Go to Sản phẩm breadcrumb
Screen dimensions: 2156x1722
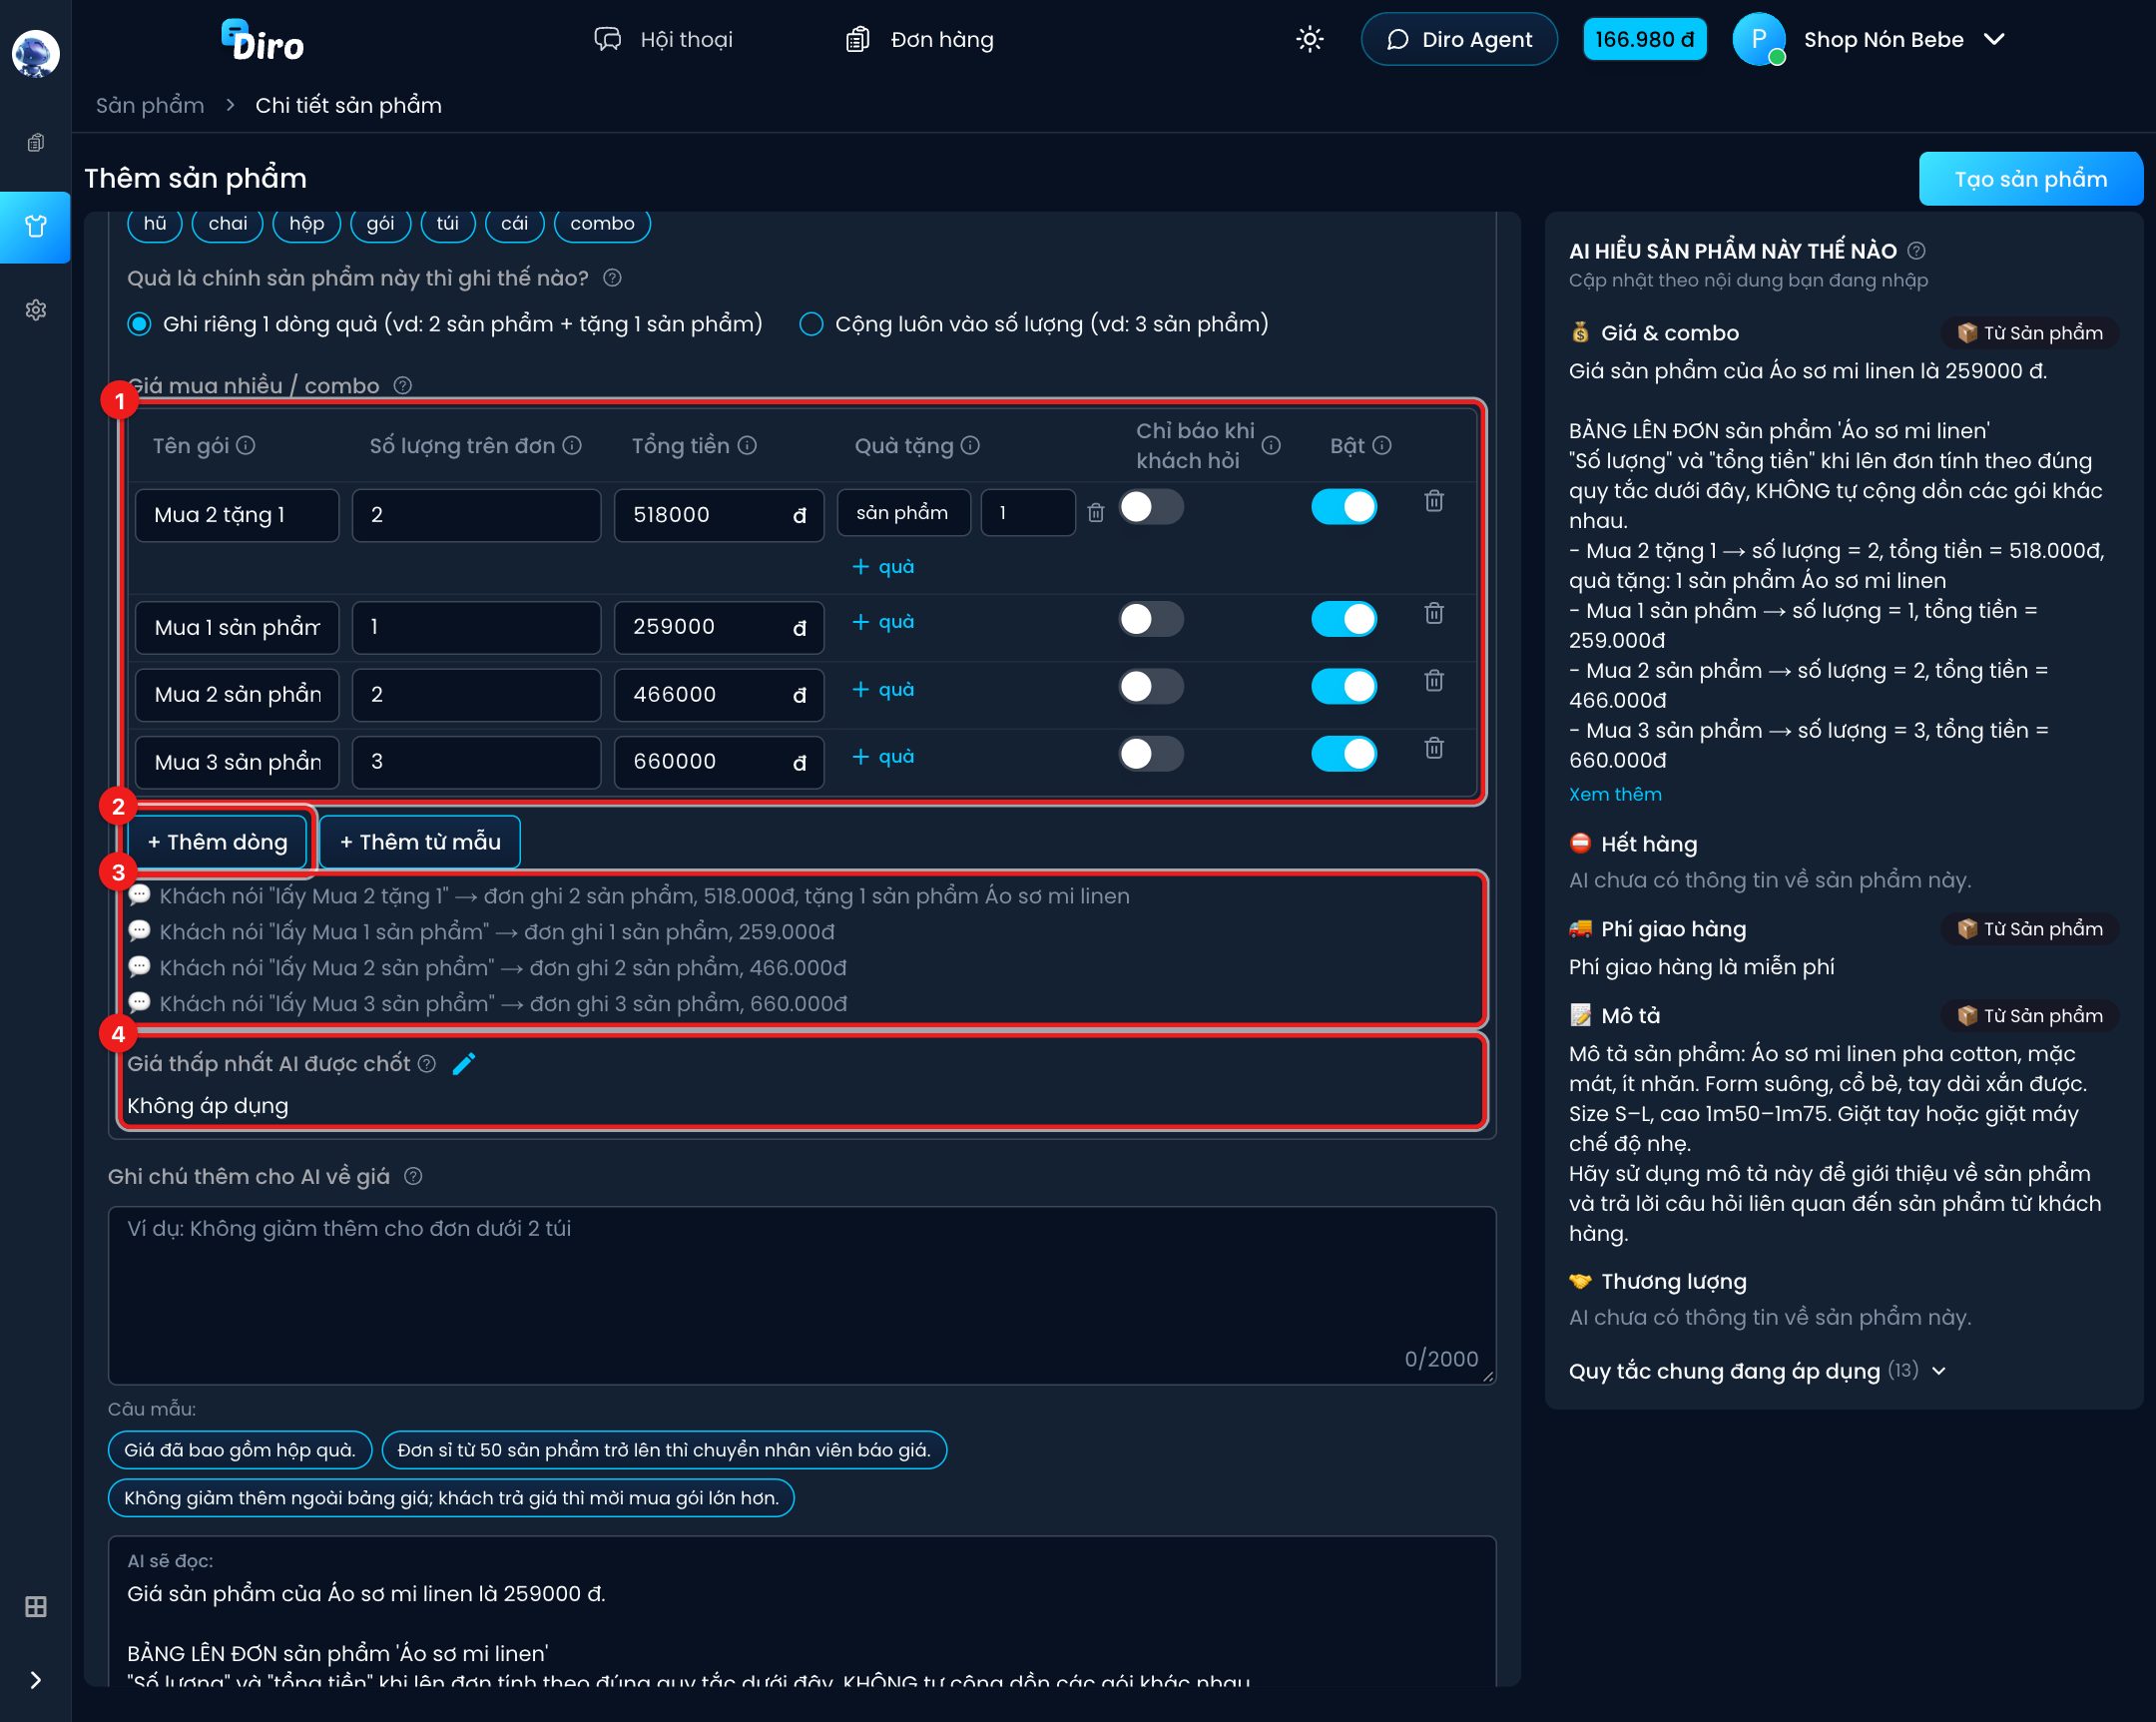[x=150, y=105]
